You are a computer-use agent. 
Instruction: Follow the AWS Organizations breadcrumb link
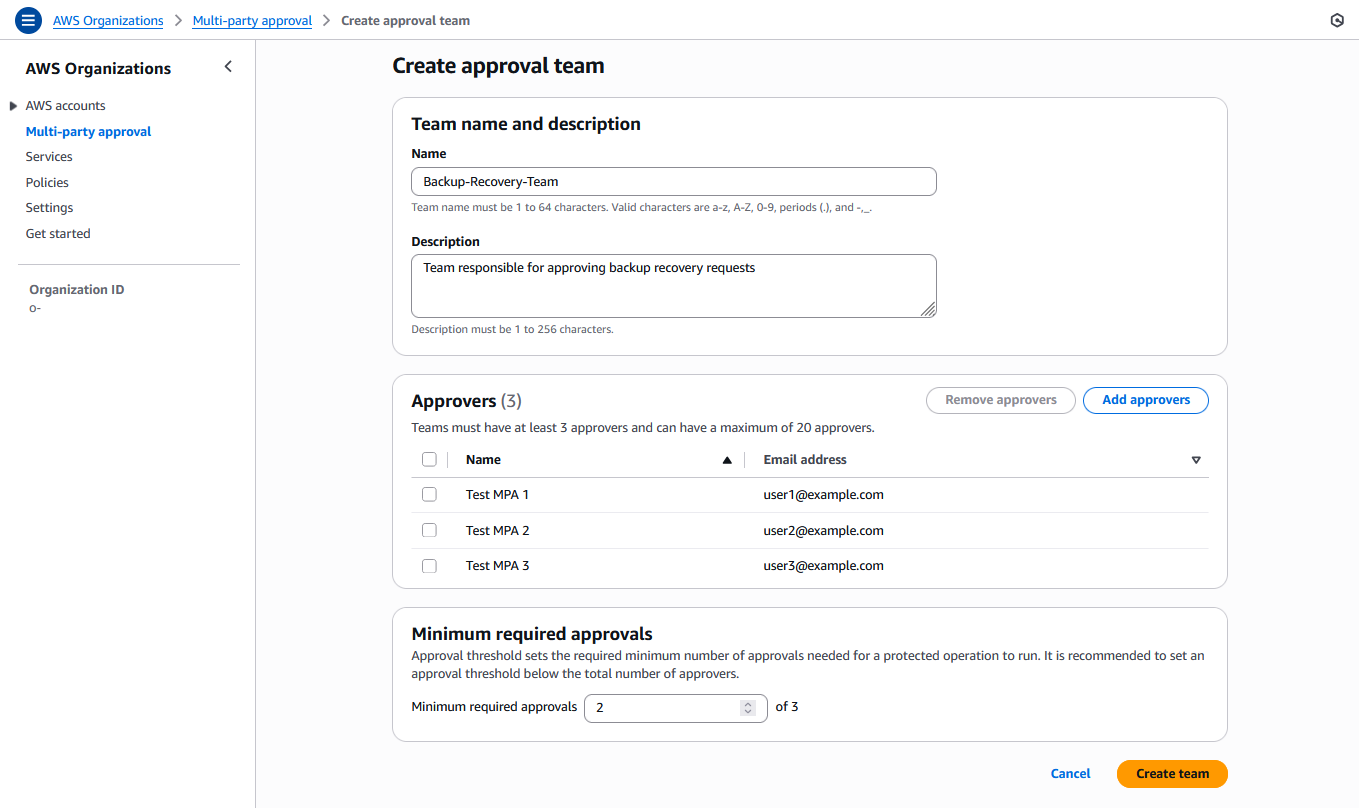(108, 20)
